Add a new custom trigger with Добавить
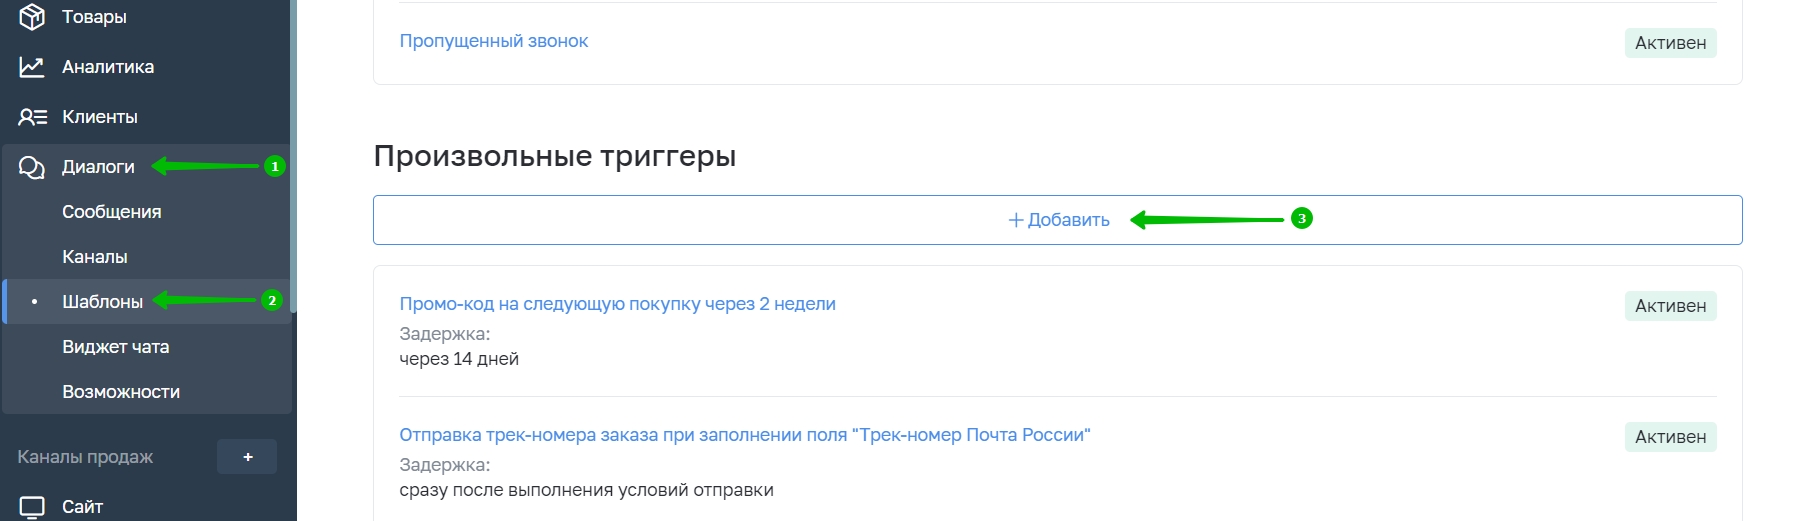The image size is (1814, 521). coord(1057,220)
